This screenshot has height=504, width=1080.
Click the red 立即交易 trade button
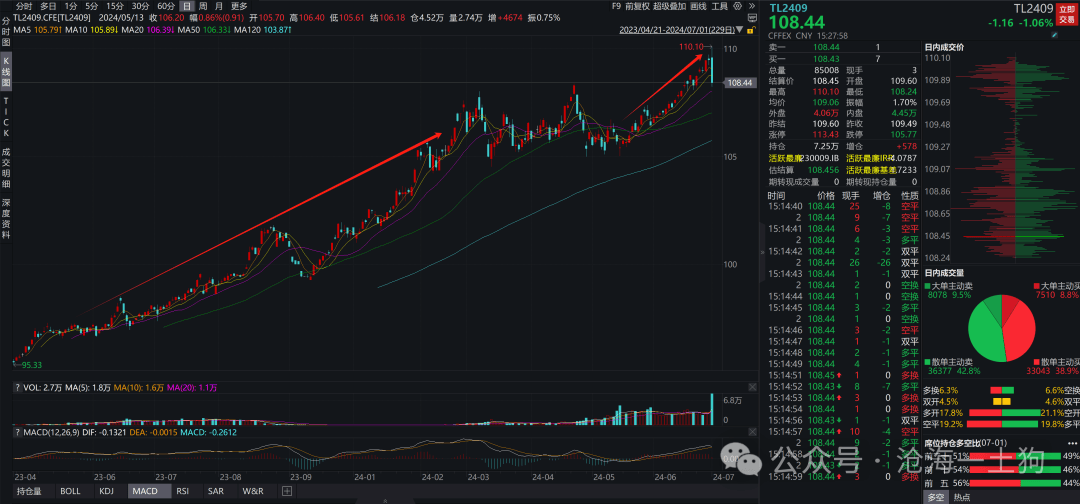coord(1068,14)
